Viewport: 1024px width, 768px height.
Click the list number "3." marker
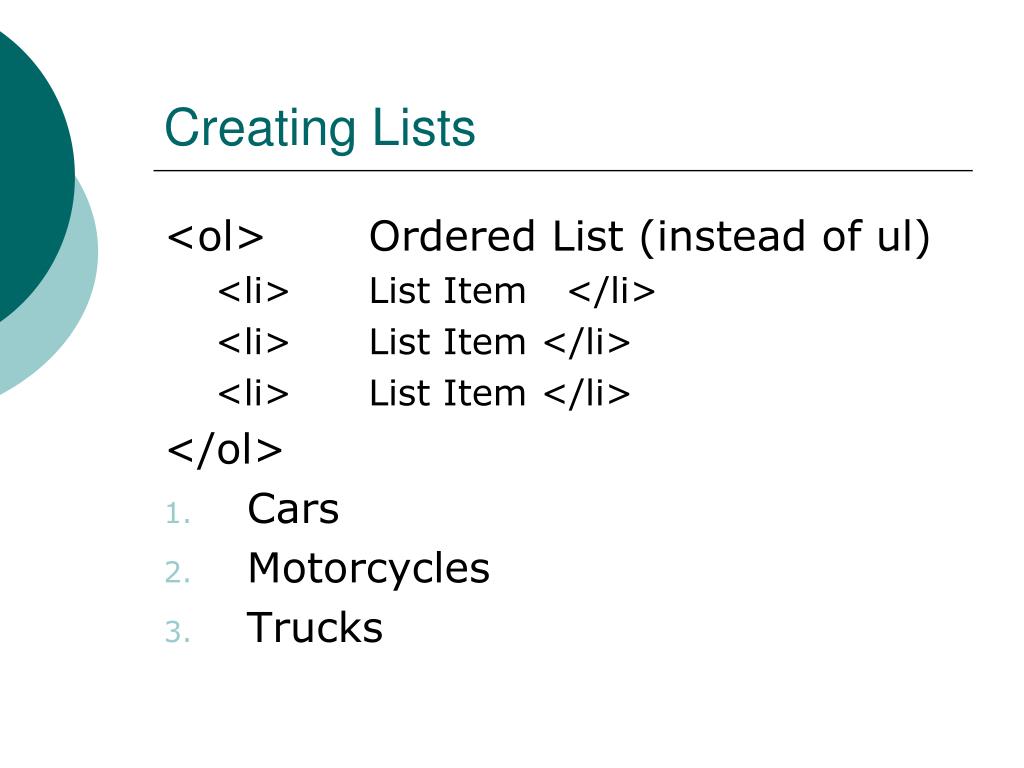[177, 633]
